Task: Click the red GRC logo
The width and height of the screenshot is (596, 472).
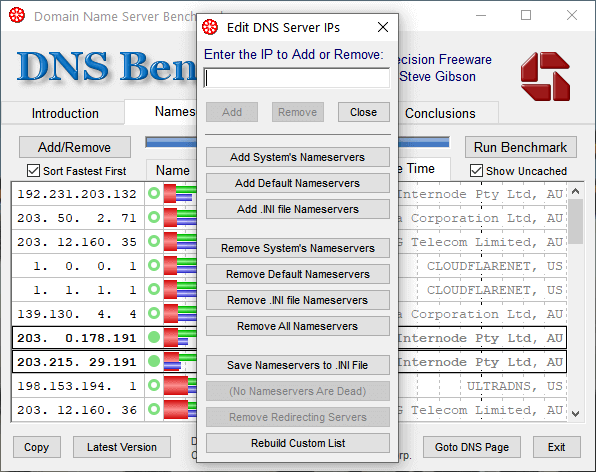Action: (x=545, y=76)
